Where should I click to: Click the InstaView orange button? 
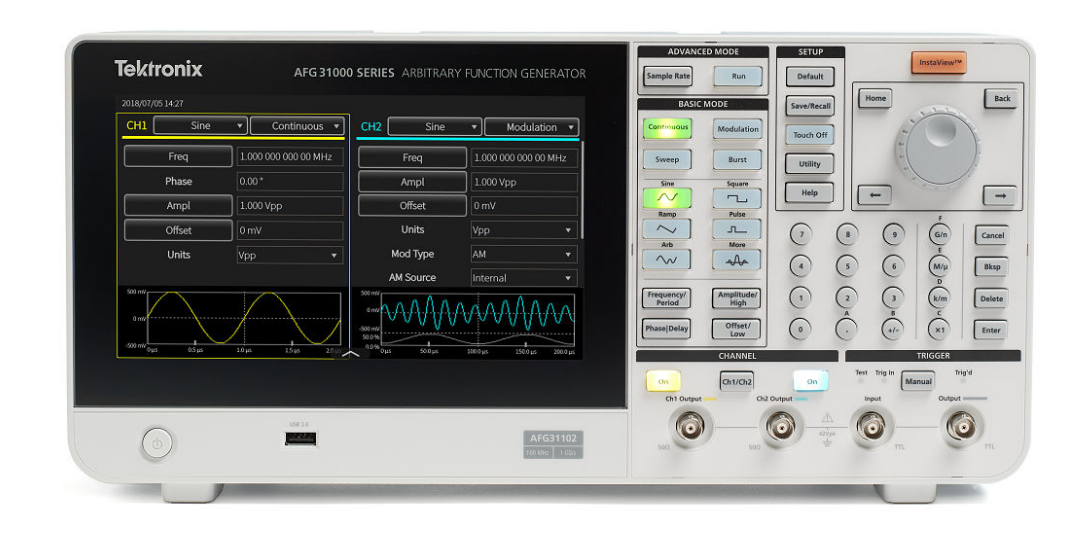tap(939, 63)
